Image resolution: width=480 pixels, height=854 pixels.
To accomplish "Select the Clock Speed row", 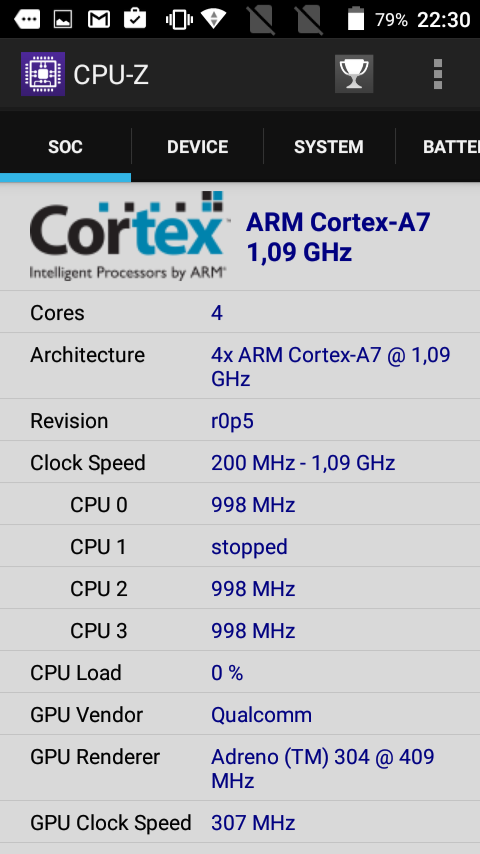I will [240, 462].
